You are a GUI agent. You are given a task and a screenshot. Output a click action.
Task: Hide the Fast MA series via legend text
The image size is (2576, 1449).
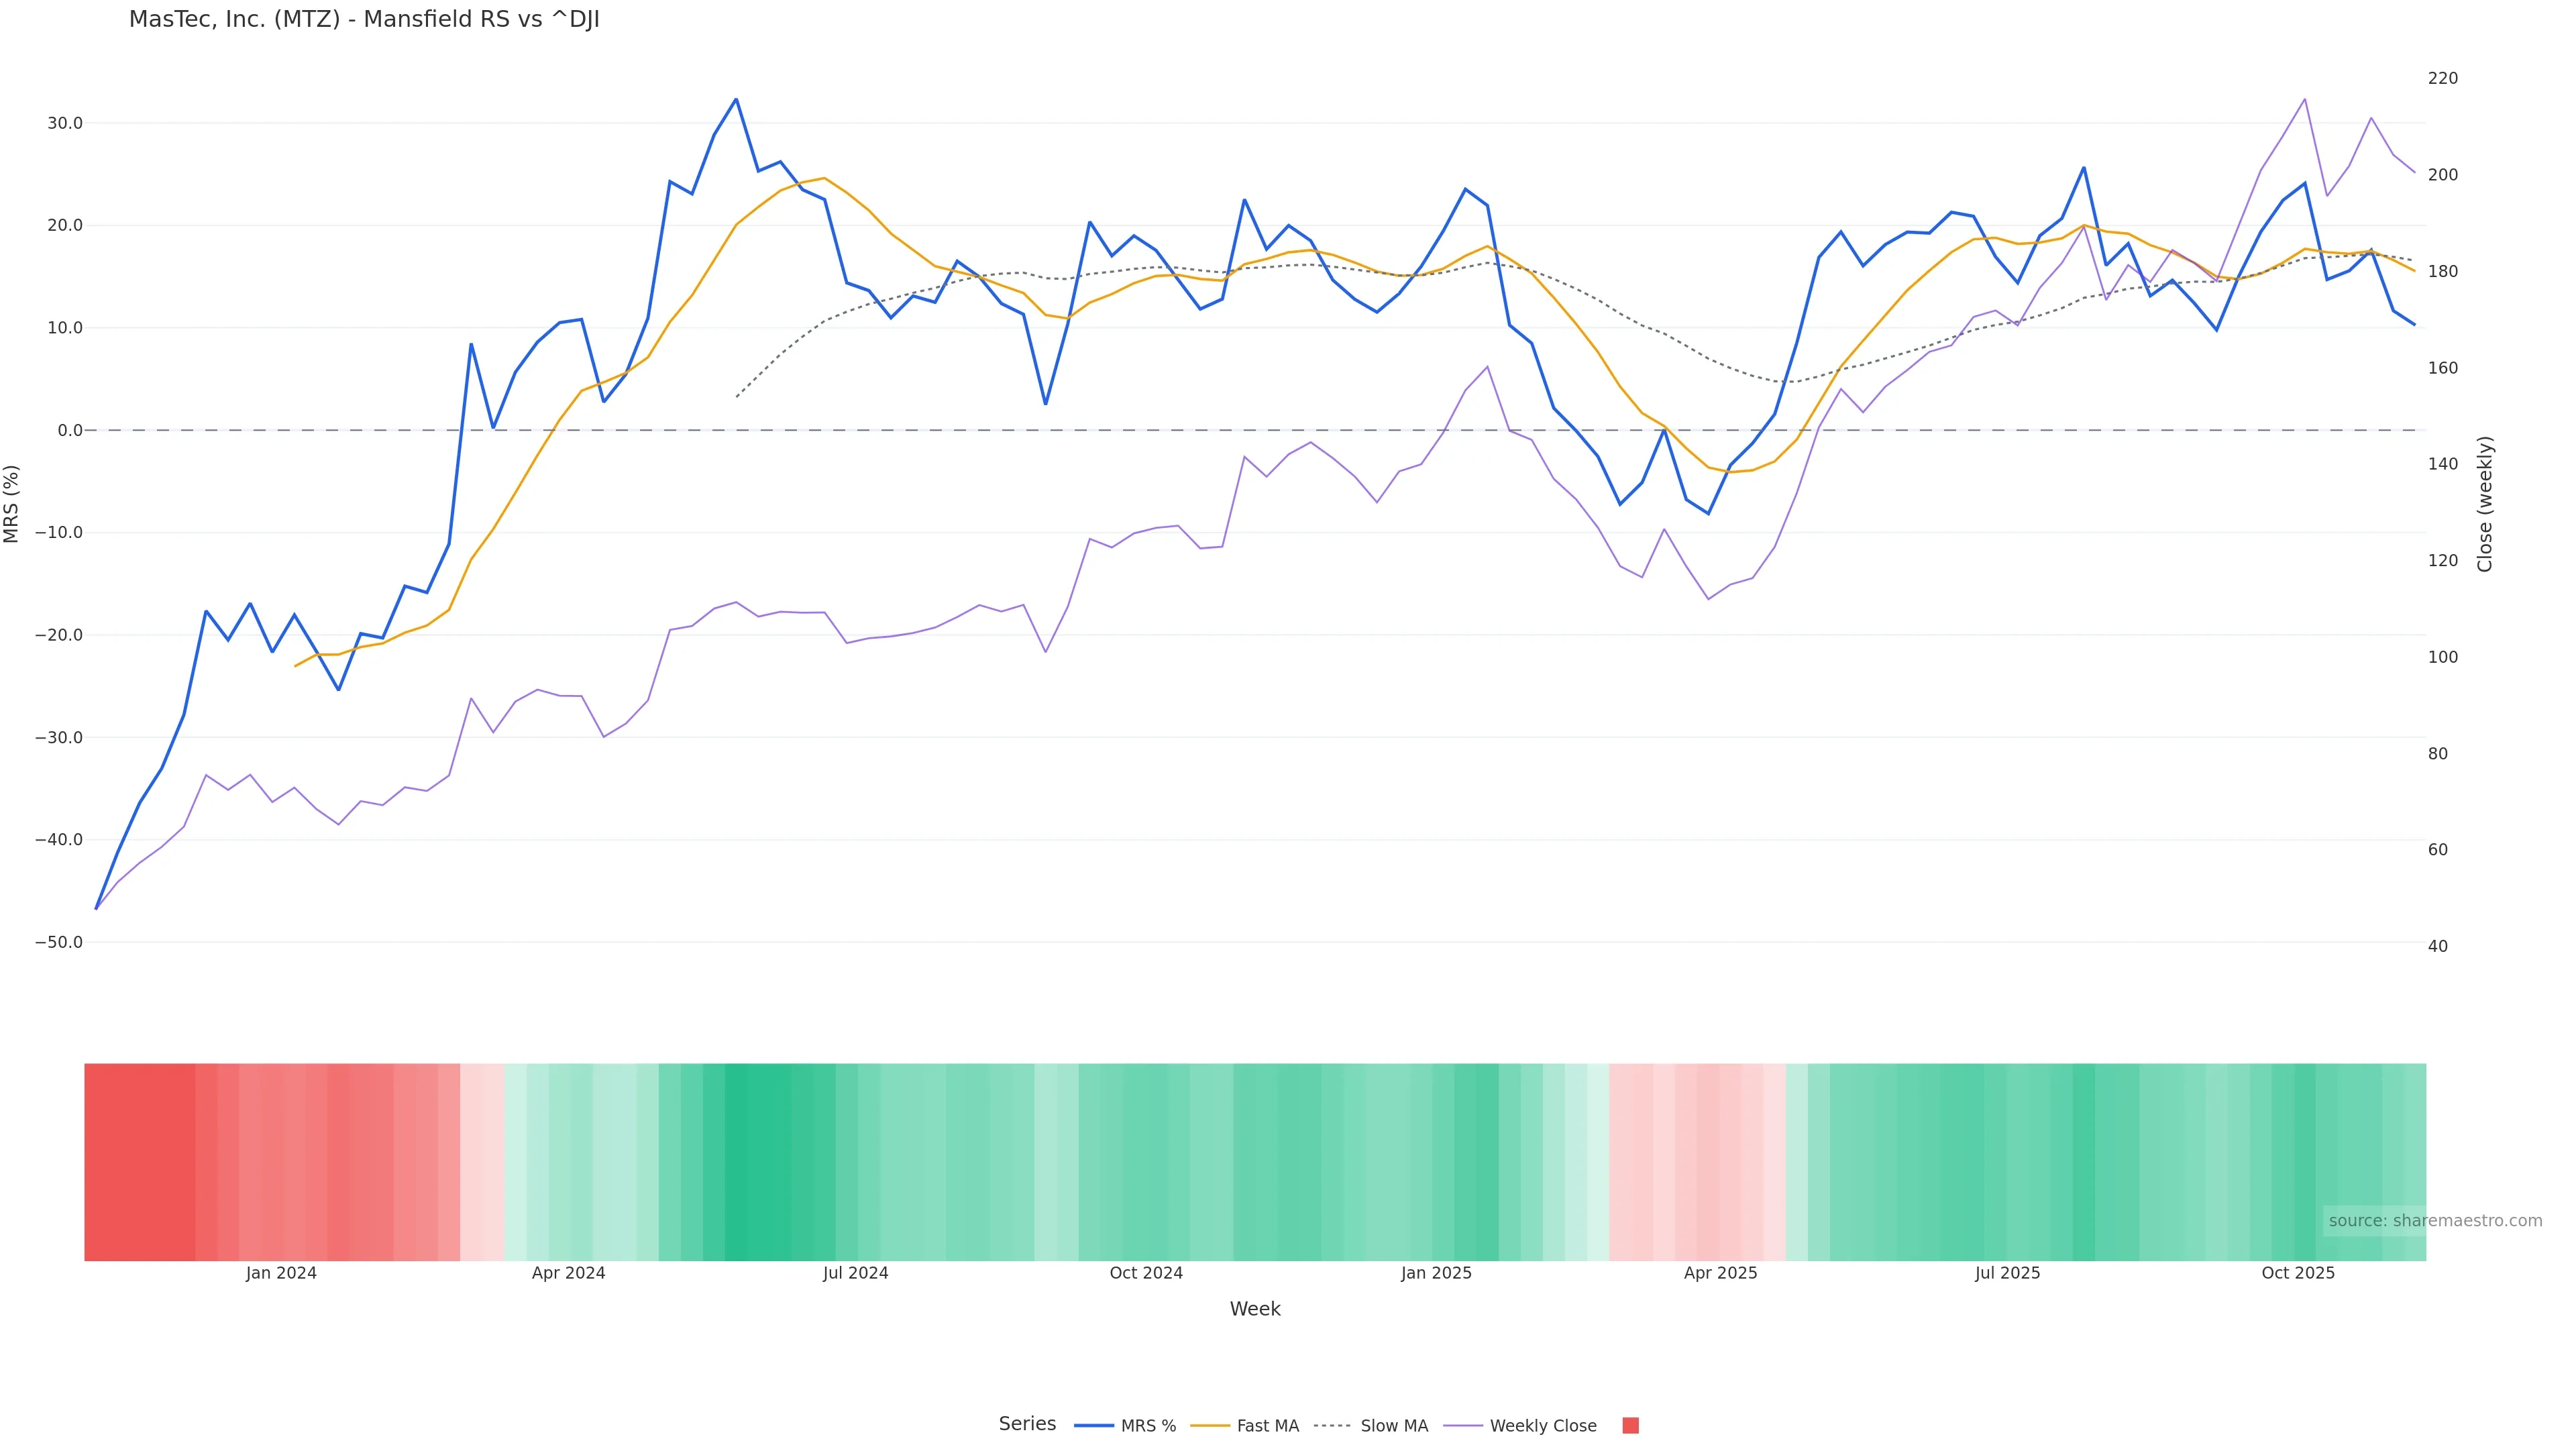point(1267,1426)
